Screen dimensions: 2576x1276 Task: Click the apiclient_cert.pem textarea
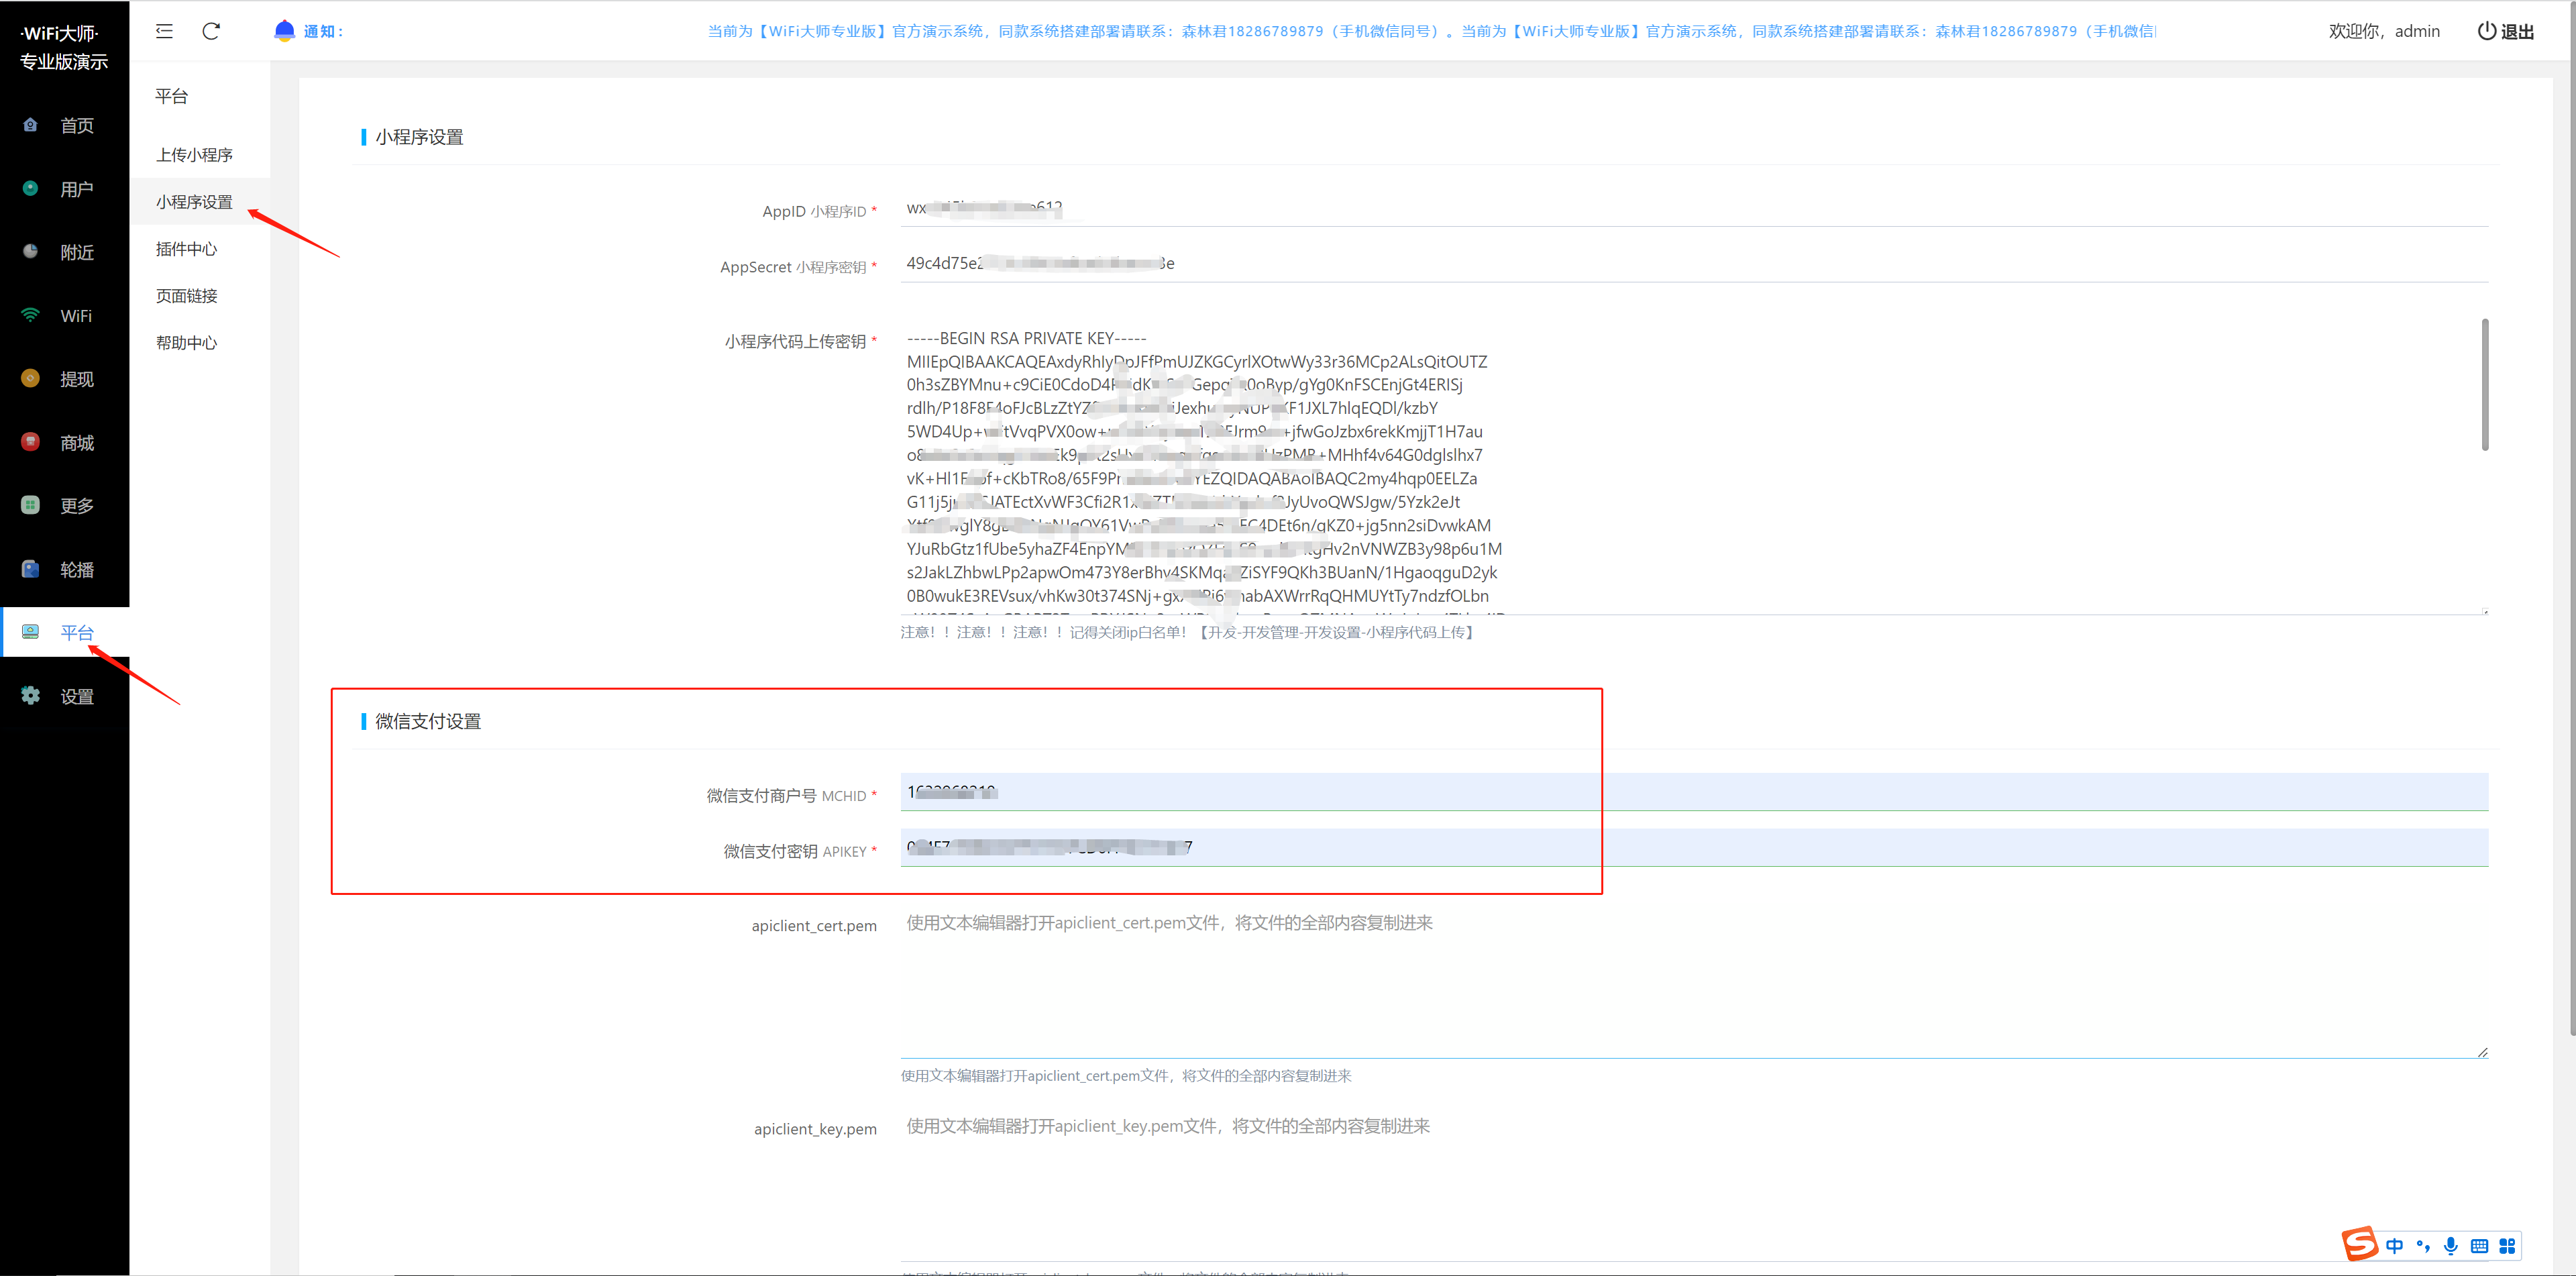1693,980
